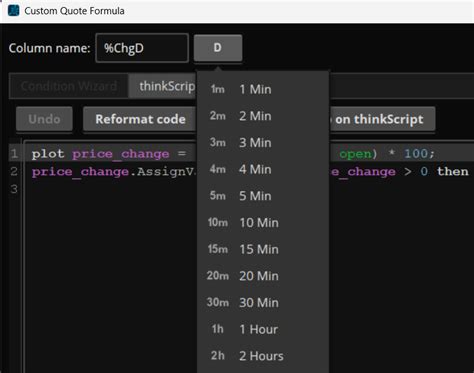Click line number 2 in the editor gutter
Viewport: 474px width, 373px height.
pos(14,171)
